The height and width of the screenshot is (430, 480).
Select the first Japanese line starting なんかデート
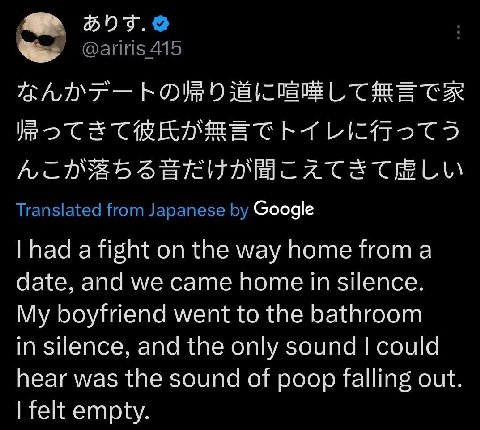[x=240, y=92]
